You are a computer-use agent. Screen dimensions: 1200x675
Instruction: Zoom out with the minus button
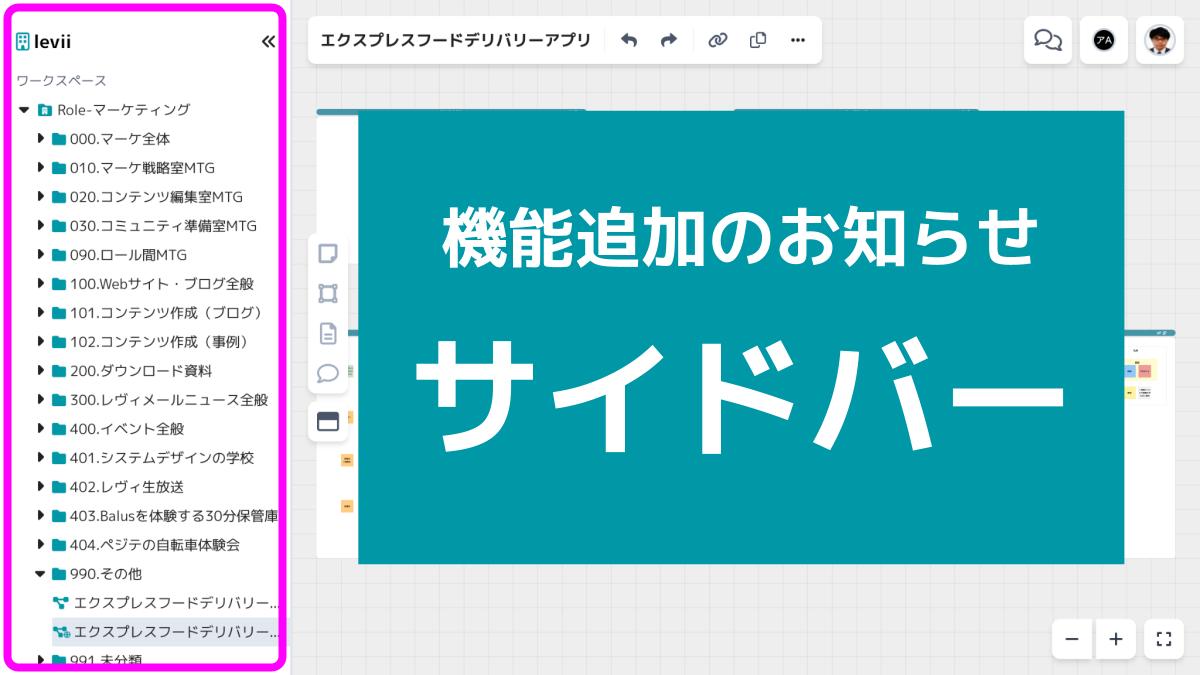(1072, 639)
